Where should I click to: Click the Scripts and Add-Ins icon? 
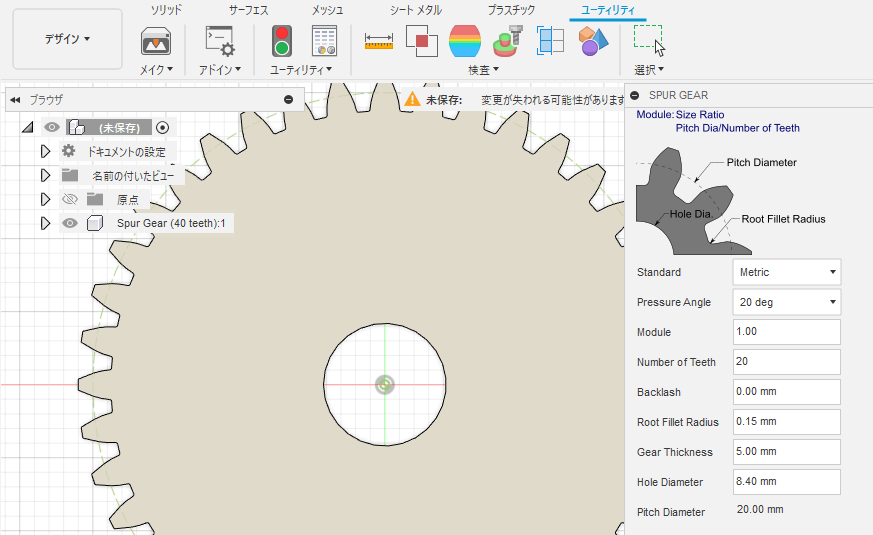[x=220, y=41]
